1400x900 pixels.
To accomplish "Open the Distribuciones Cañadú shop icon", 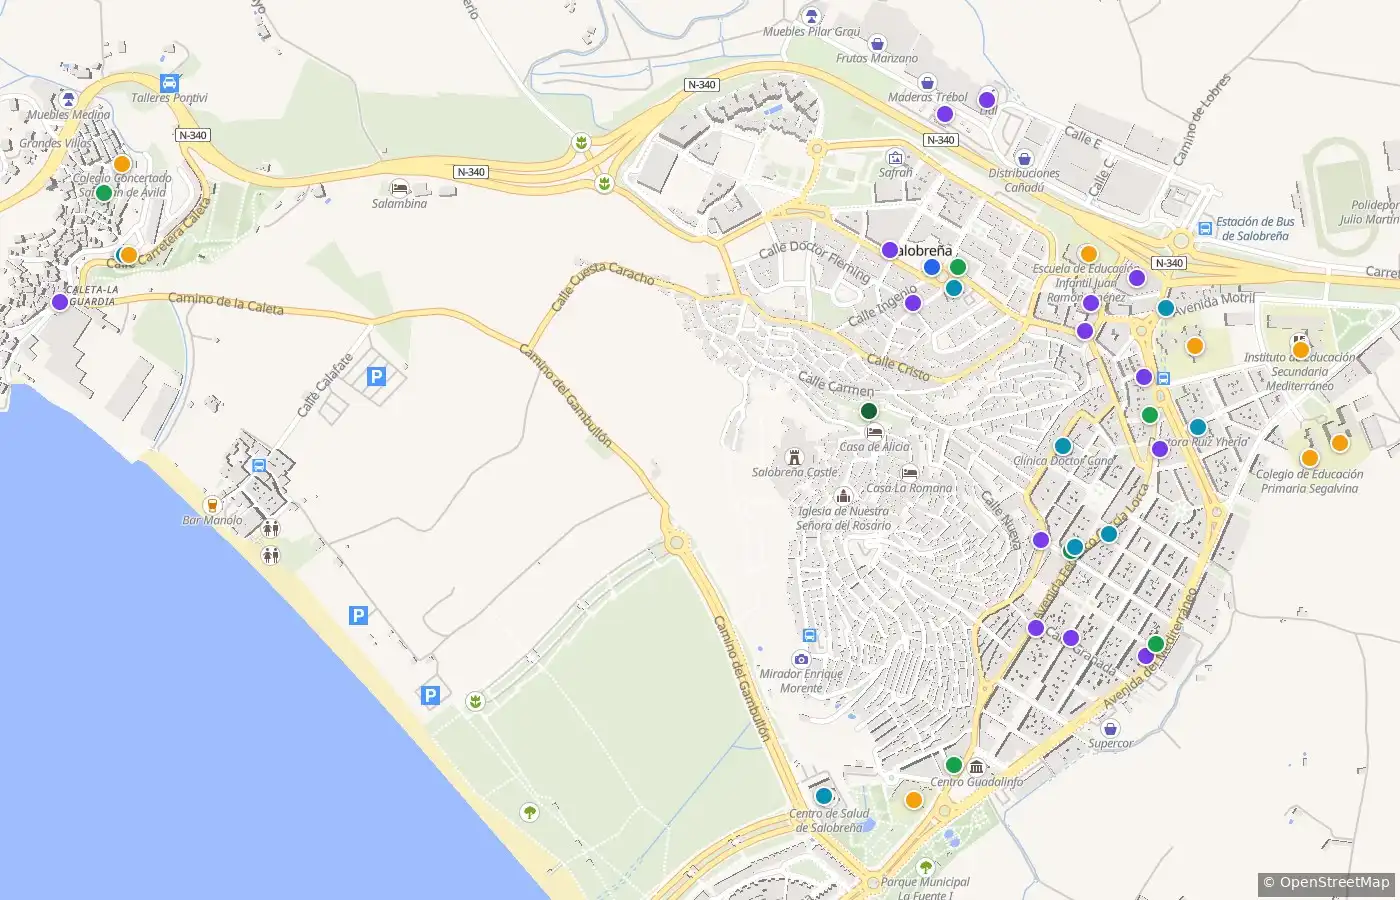I will pos(1024,158).
